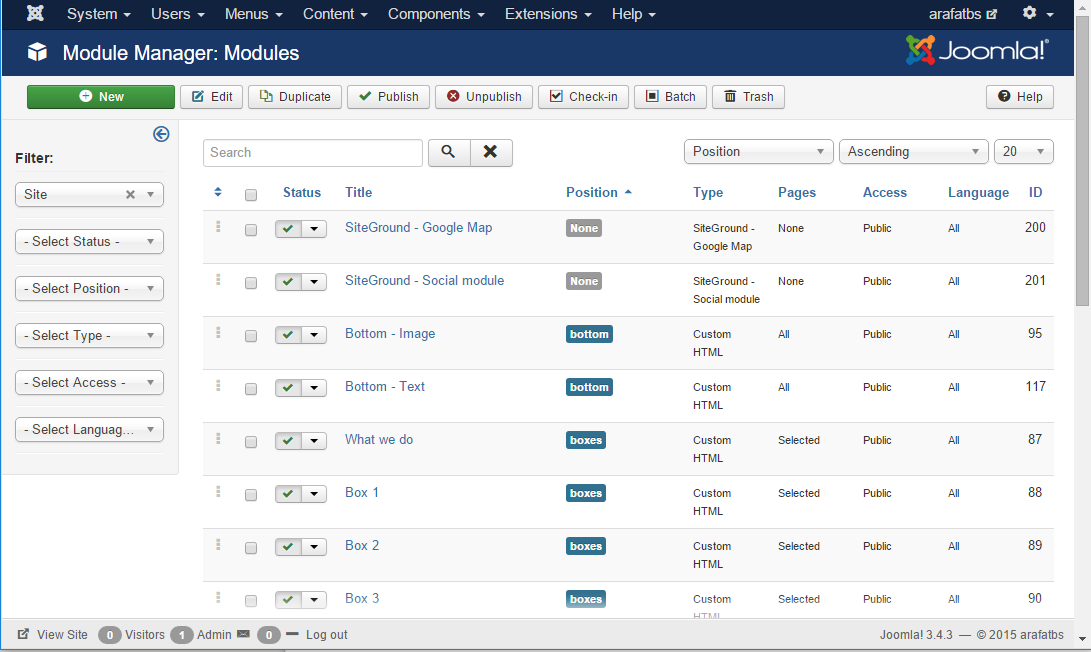
Task: Clear search with the X button
Action: pos(491,152)
